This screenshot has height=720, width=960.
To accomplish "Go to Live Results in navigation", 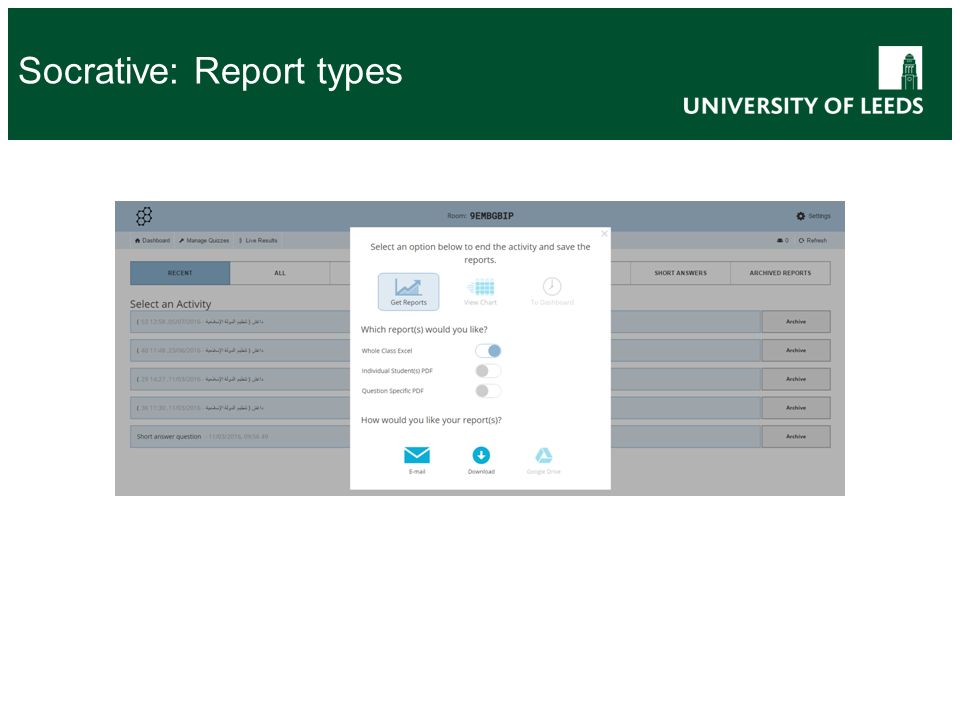I will point(258,241).
